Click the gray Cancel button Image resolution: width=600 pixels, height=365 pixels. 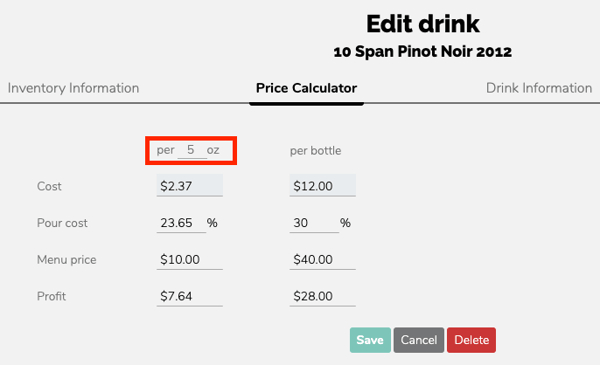[419, 340]
